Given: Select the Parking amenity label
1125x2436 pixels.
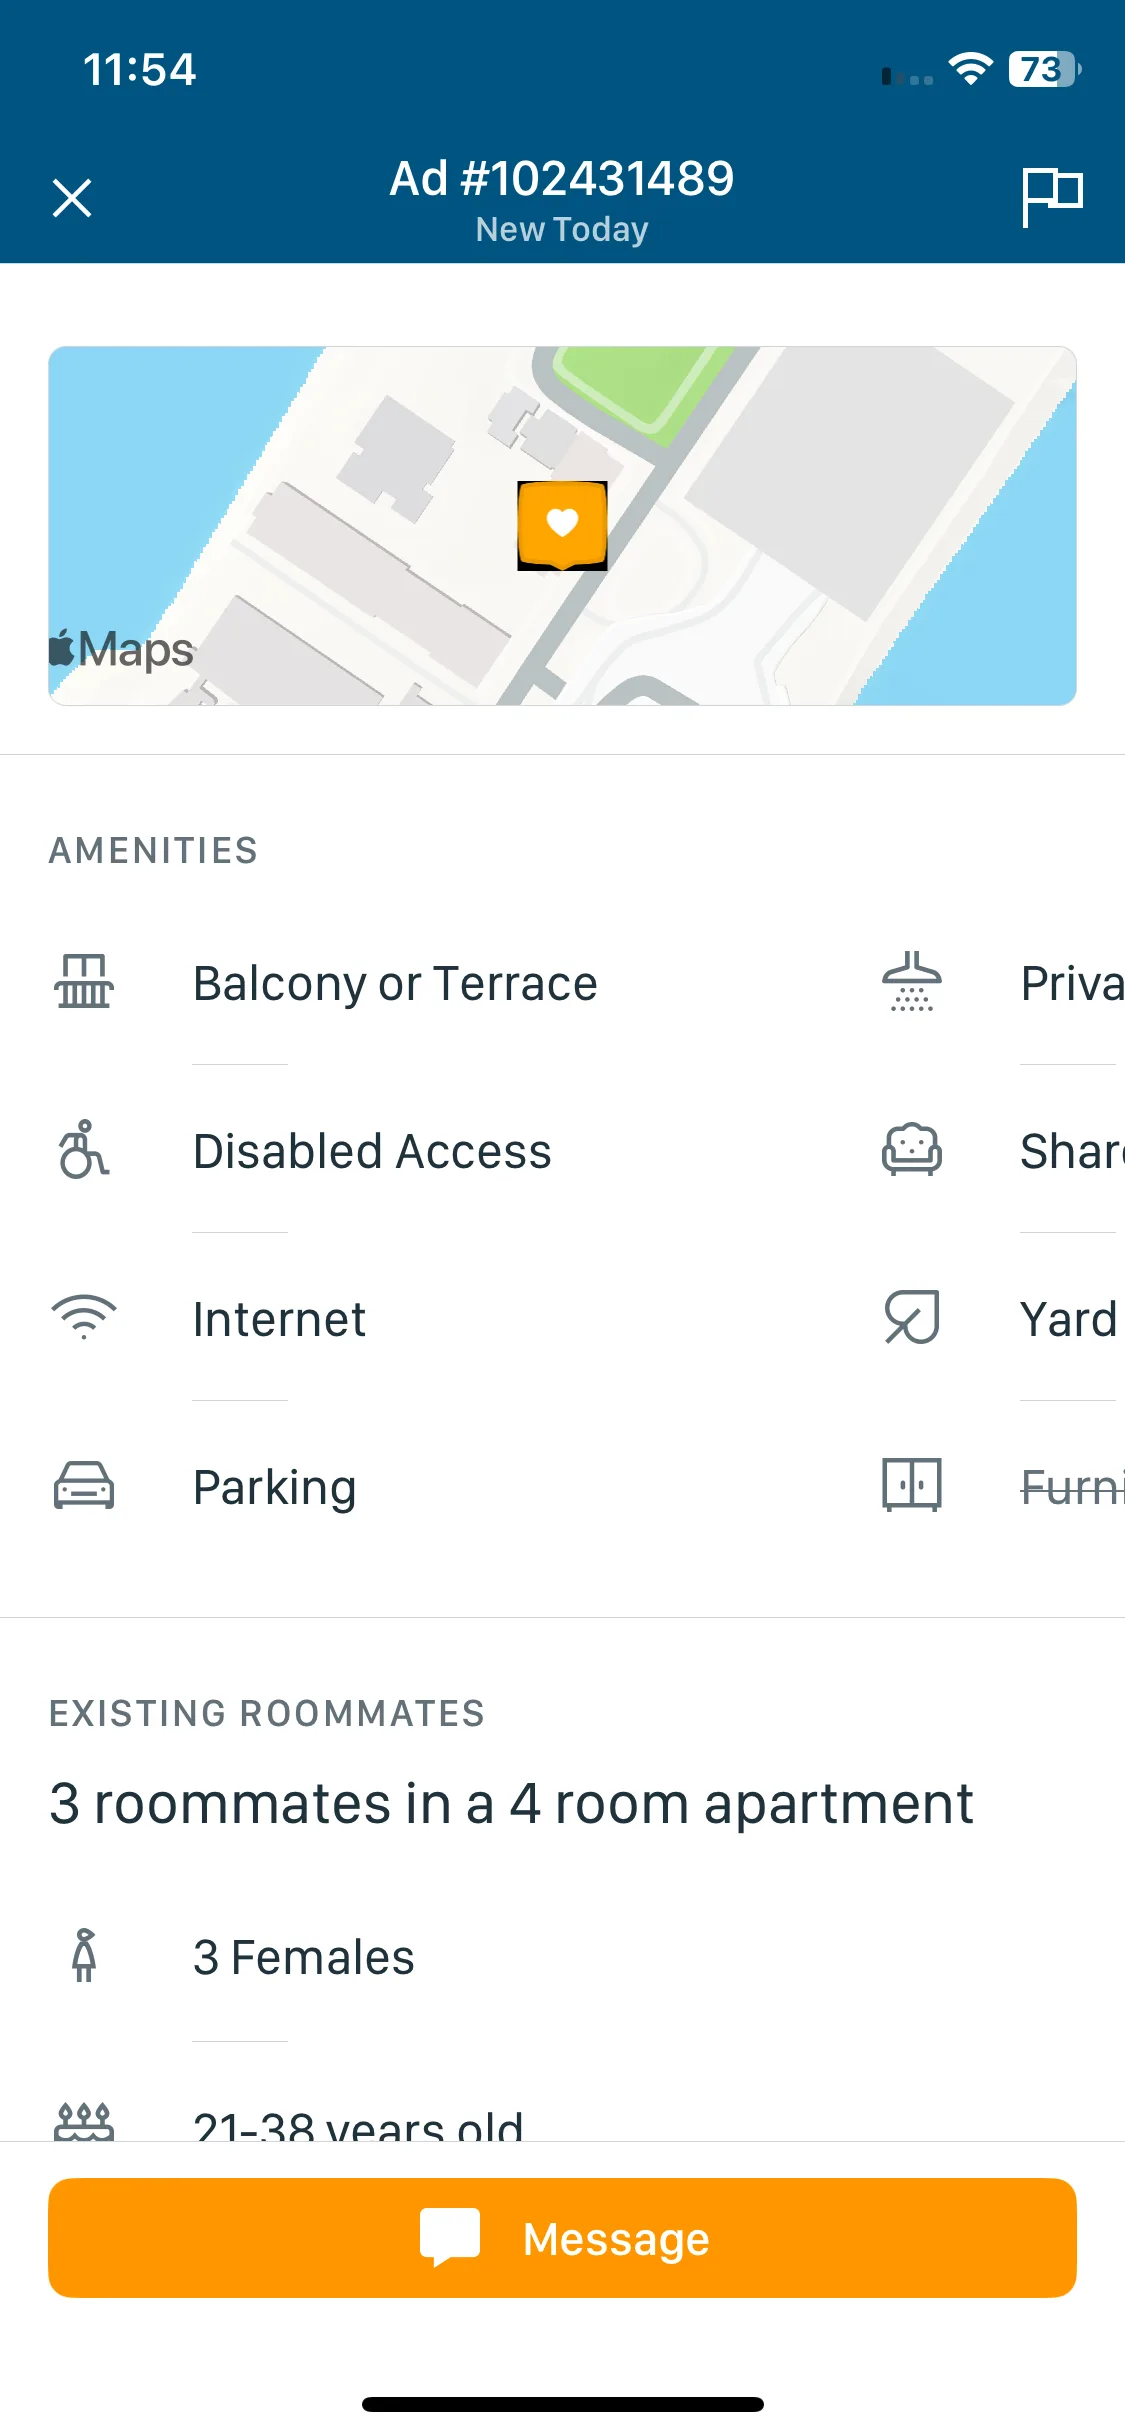Looking at the screenshot, I should (275, 1488).
